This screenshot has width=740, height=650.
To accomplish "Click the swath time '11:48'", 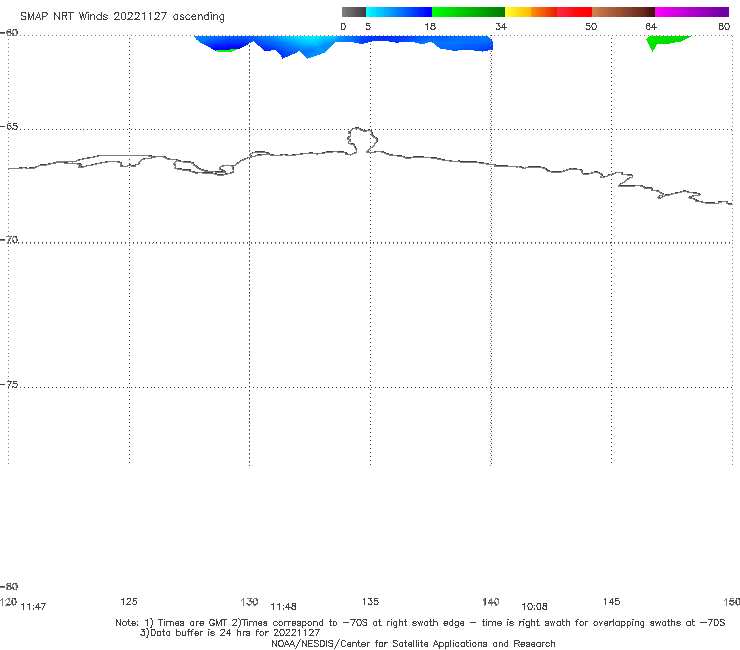I will point(283,607).
